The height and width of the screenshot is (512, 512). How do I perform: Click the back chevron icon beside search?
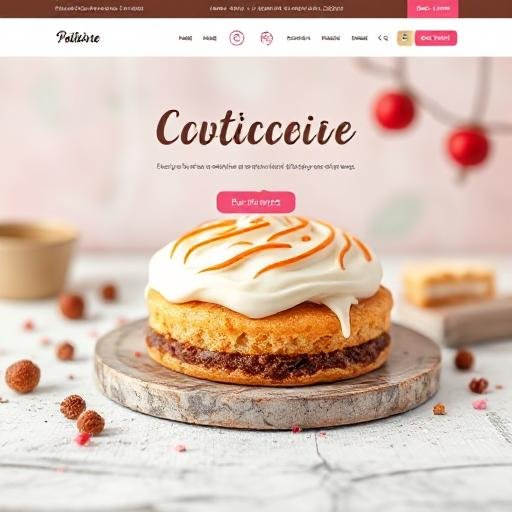[x=379, y=38]
